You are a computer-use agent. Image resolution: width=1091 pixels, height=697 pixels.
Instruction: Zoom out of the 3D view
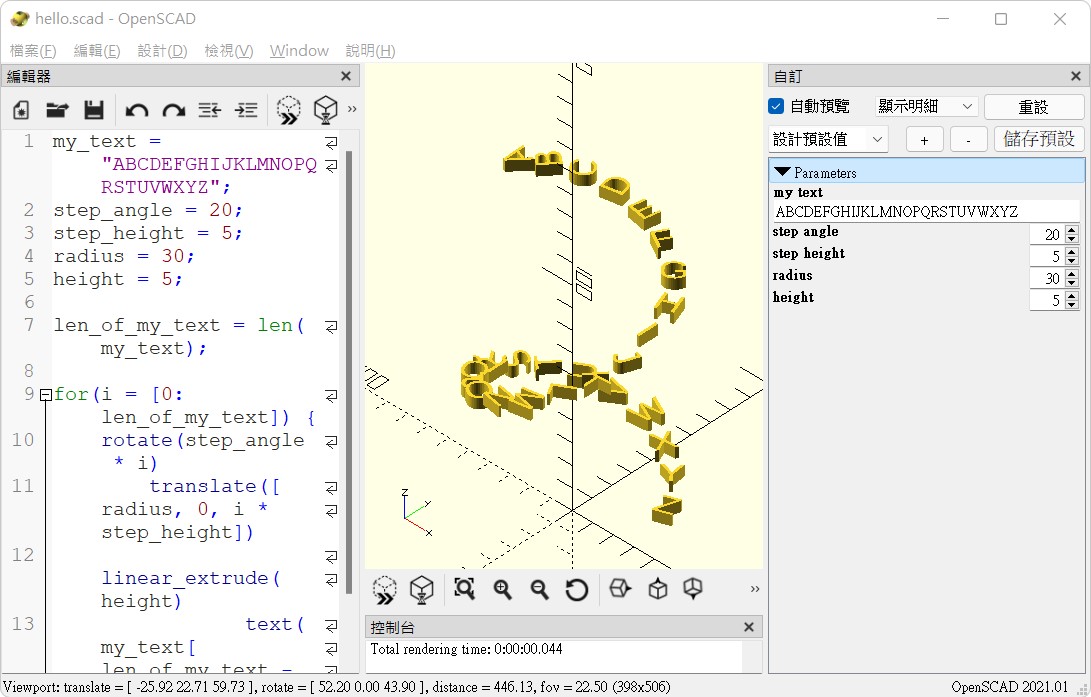click(539, 589)
